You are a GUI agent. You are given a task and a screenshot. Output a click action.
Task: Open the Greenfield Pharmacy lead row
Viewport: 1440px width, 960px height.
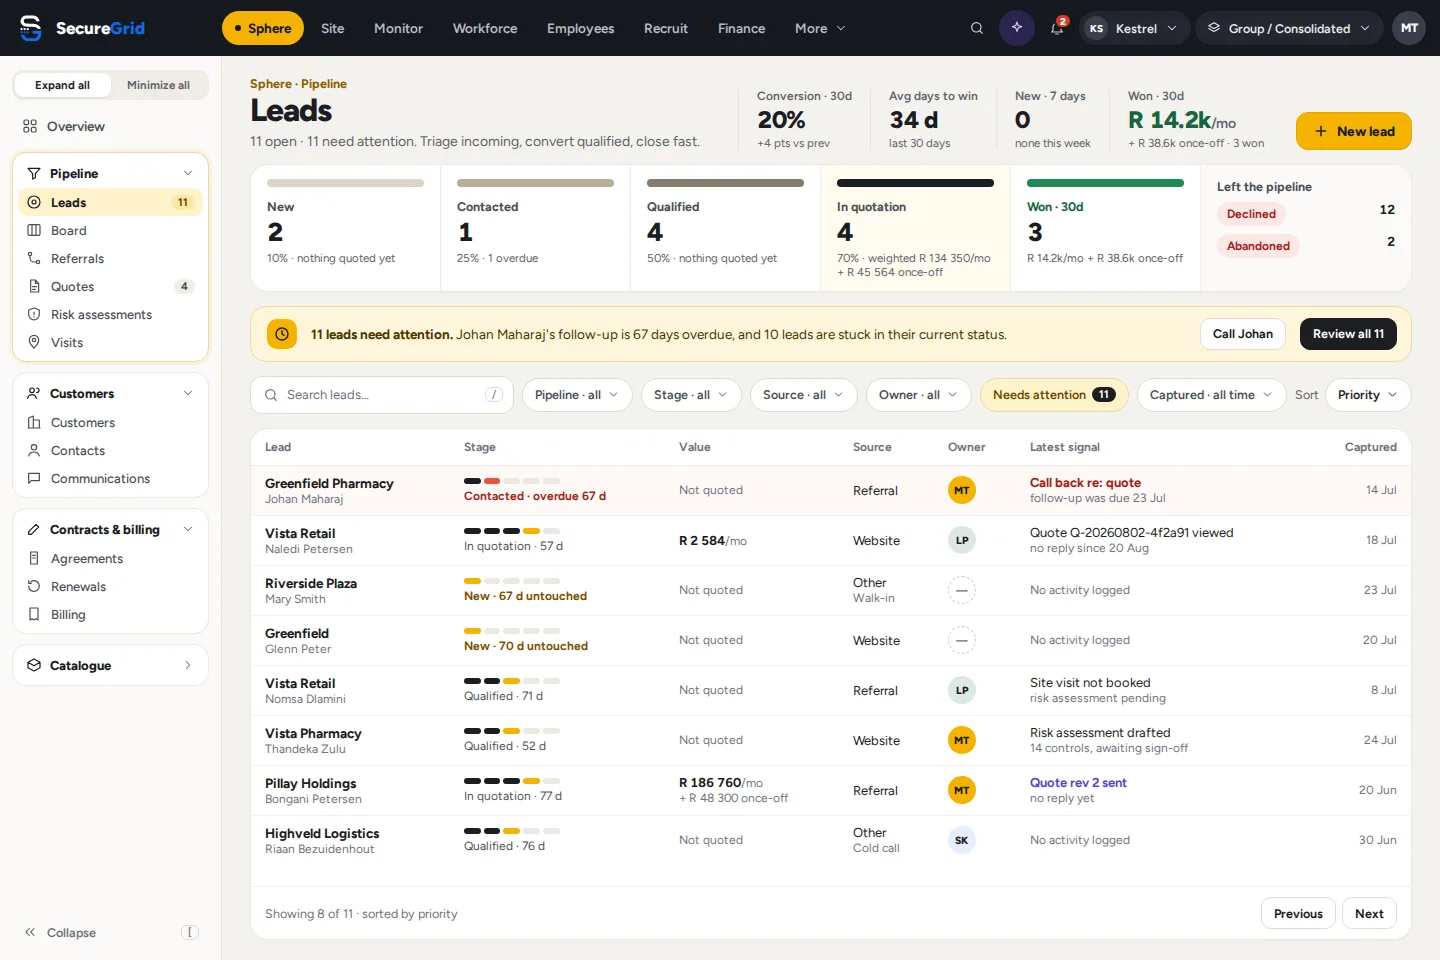(830, 490)
